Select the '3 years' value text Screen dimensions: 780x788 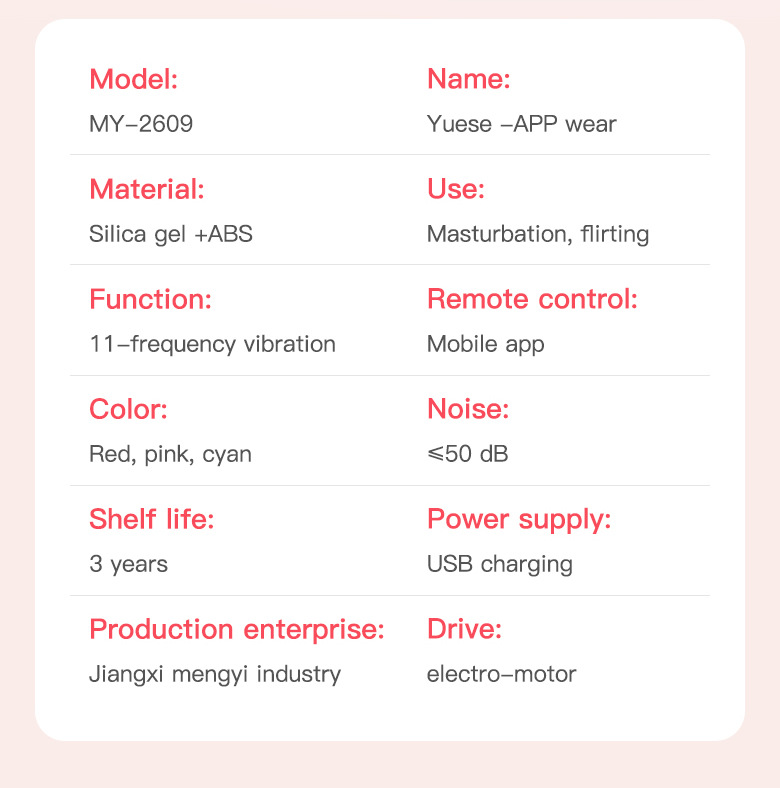pos(128,564)
